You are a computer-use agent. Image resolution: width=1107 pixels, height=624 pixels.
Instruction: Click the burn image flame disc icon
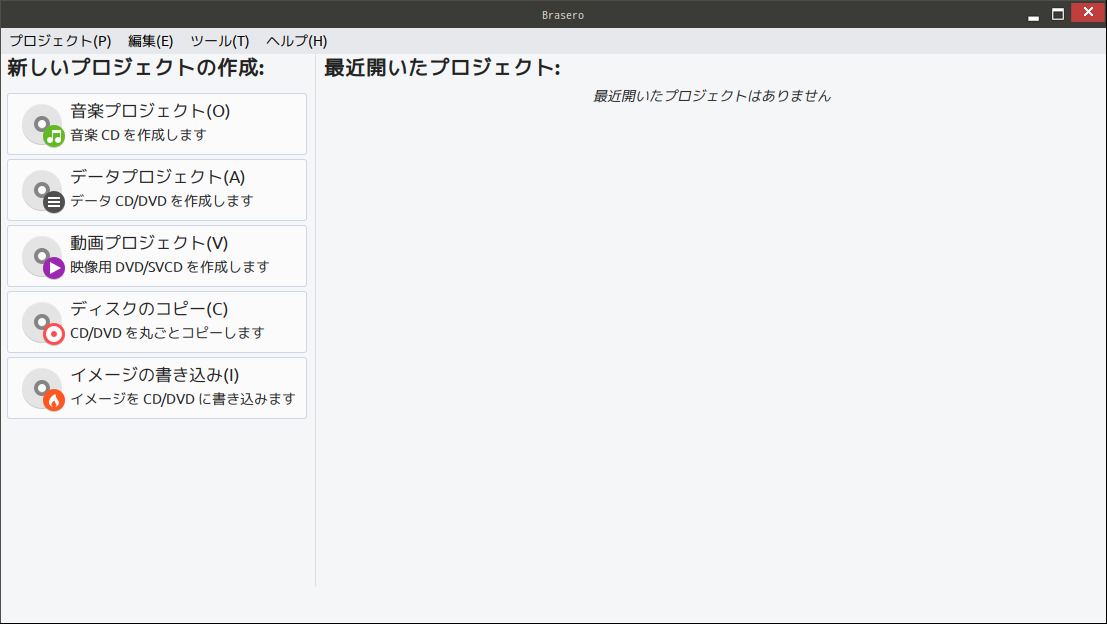pyautogui.click(x=43, y=389)
